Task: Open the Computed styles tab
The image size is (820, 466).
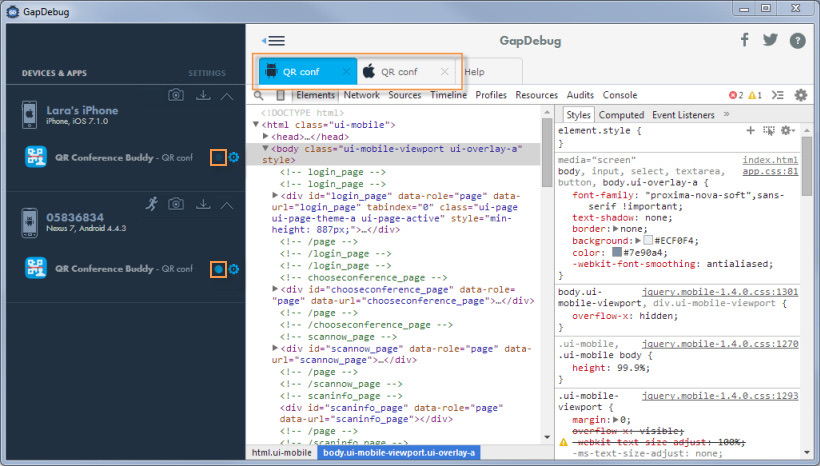Action: (x=621, y=115)
